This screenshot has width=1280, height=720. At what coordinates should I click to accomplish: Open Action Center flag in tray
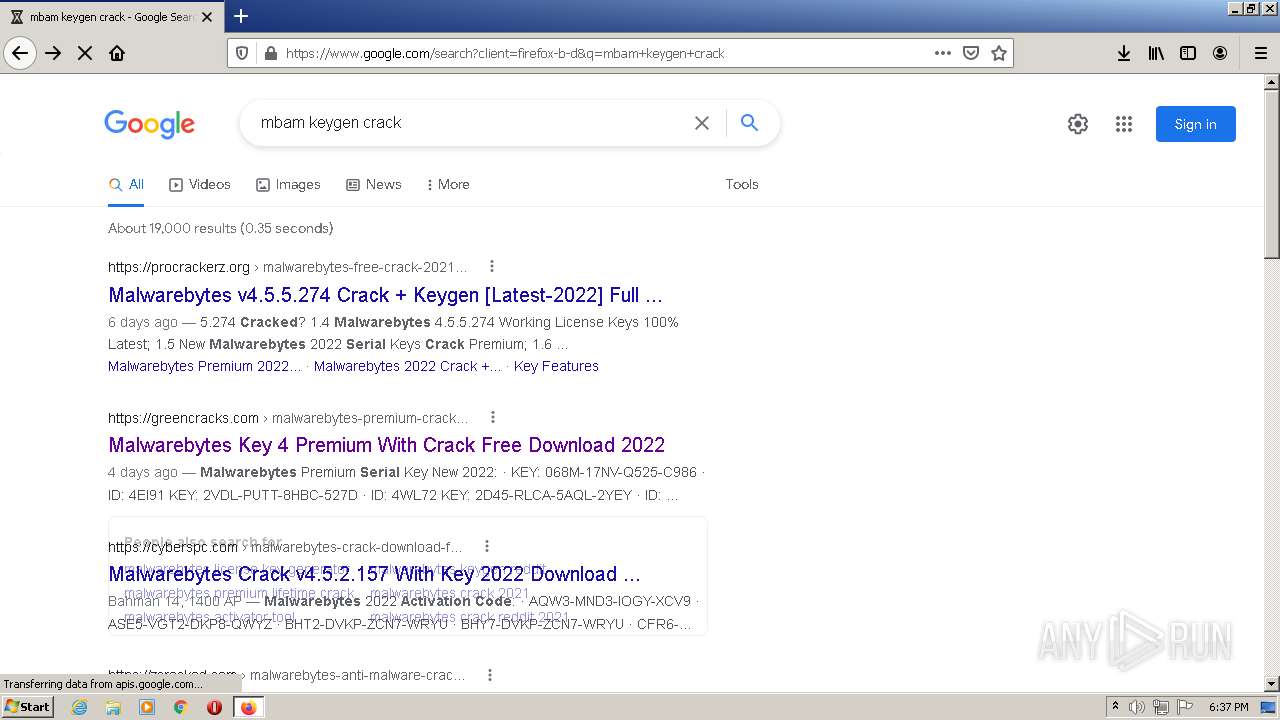1185,707
